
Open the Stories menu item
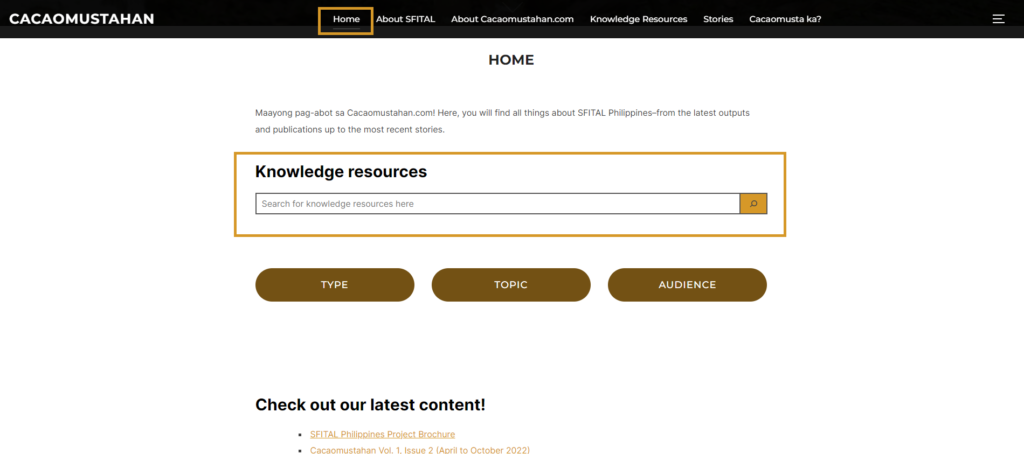pos(718,19)
